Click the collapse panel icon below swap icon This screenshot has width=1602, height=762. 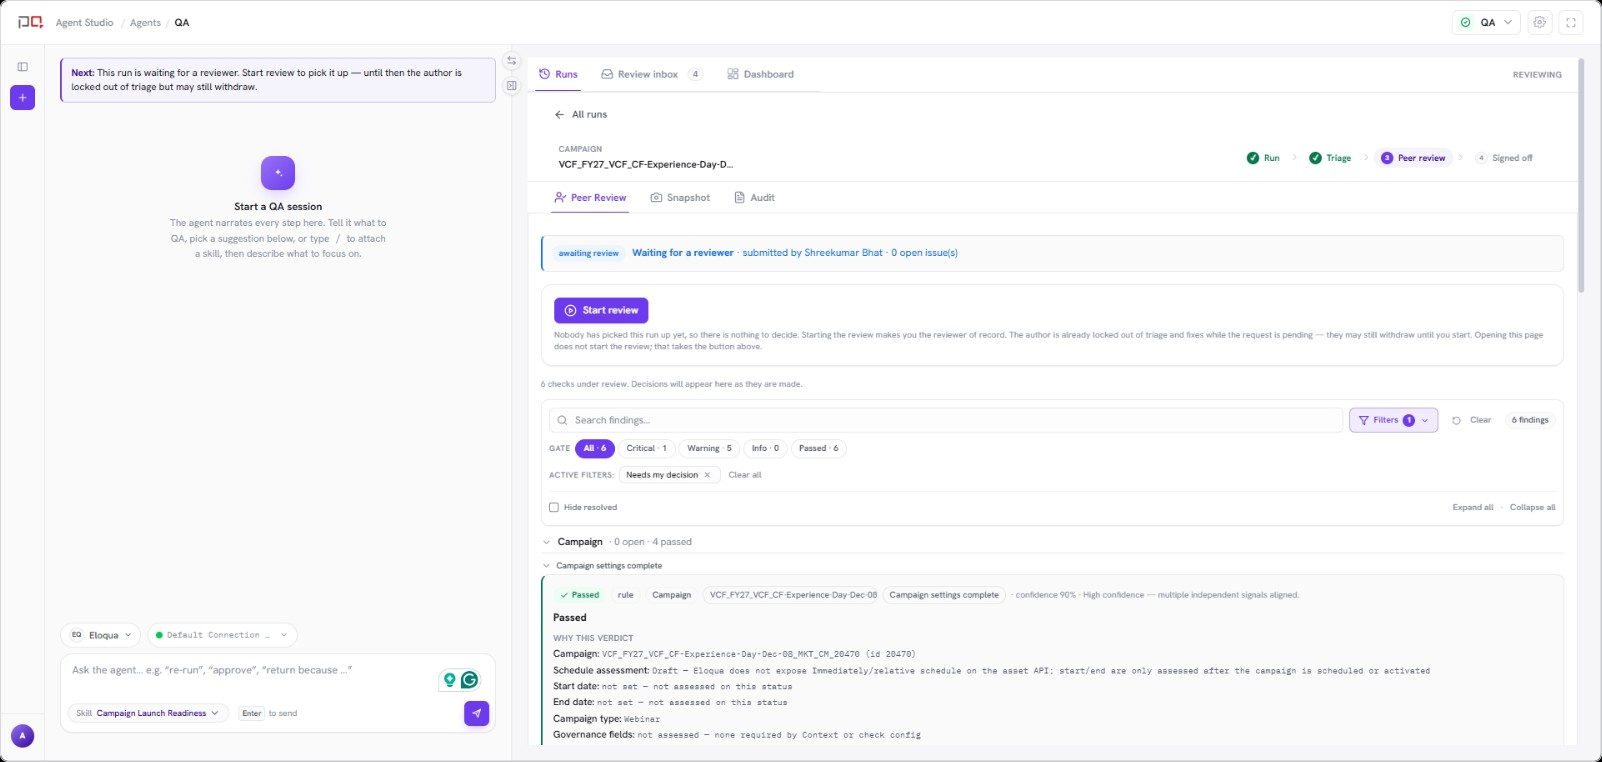[512, 86]
